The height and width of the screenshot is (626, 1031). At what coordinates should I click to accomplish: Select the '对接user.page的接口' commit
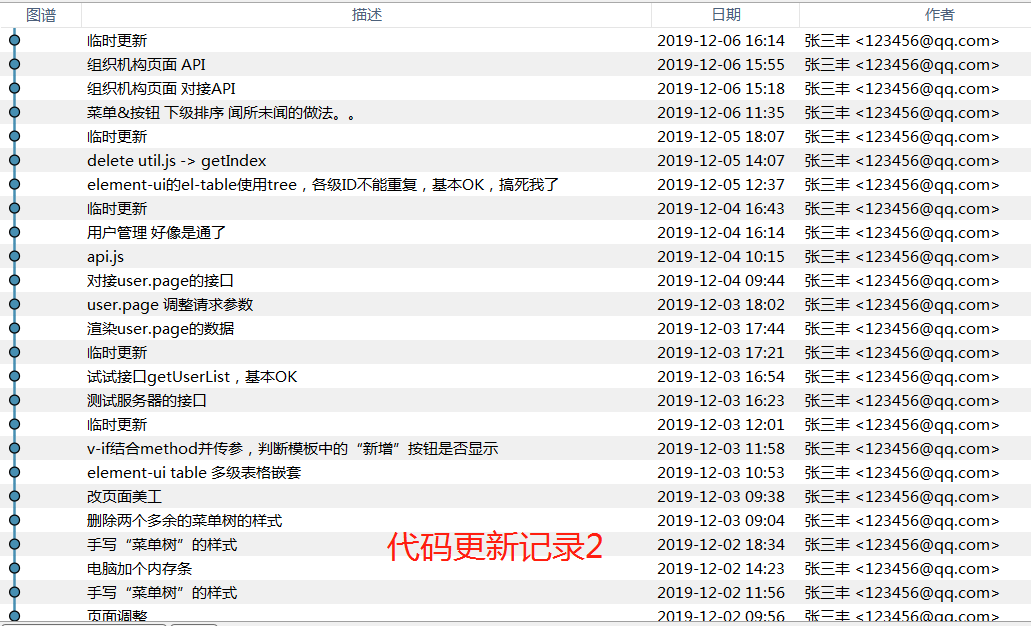pos(160,281)
